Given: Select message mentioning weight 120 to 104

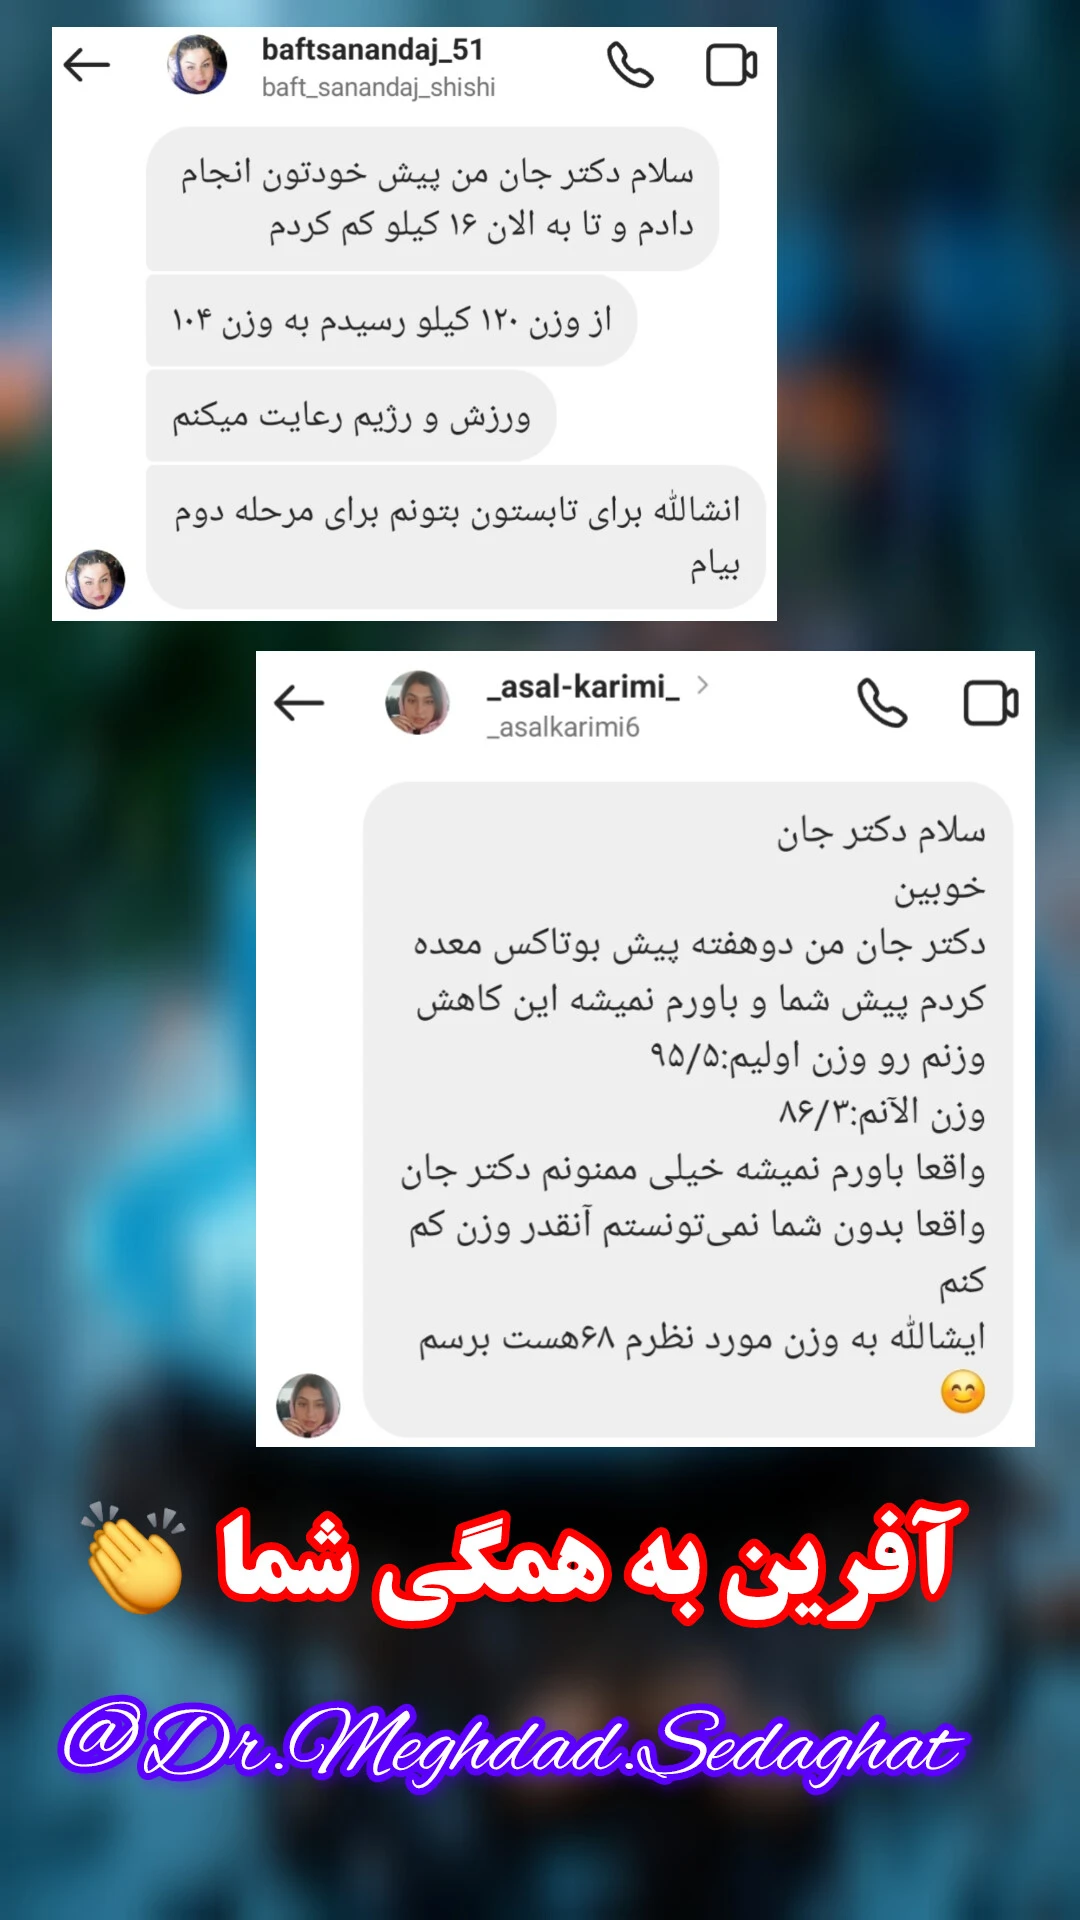Looking at the screenshot, I should click(391, 321).
